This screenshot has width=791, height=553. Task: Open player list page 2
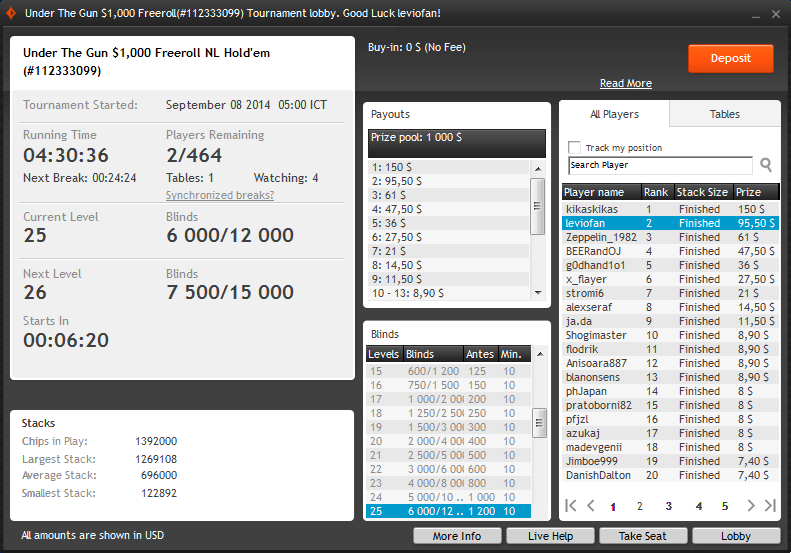coord(640,506)
